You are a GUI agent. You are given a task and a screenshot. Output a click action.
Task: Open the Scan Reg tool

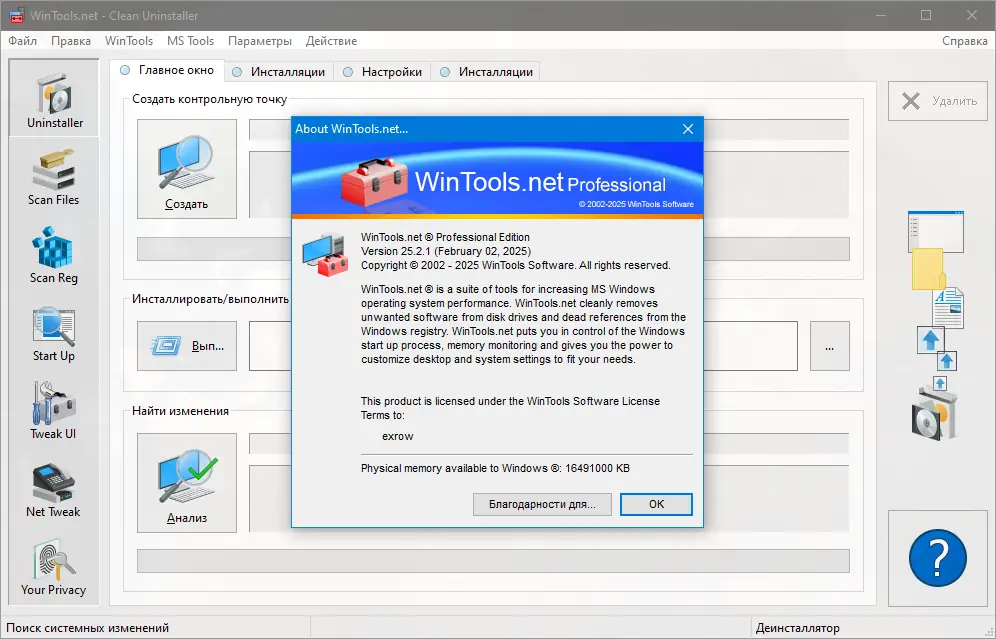tap(54, 256)
